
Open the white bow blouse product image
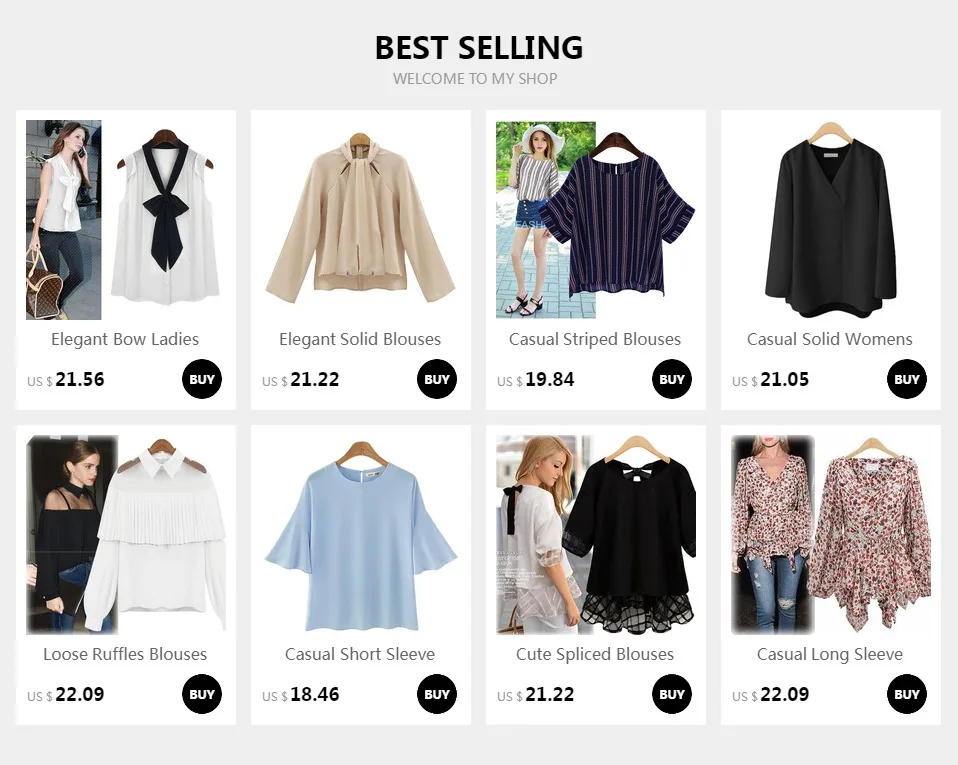(125, 220)
